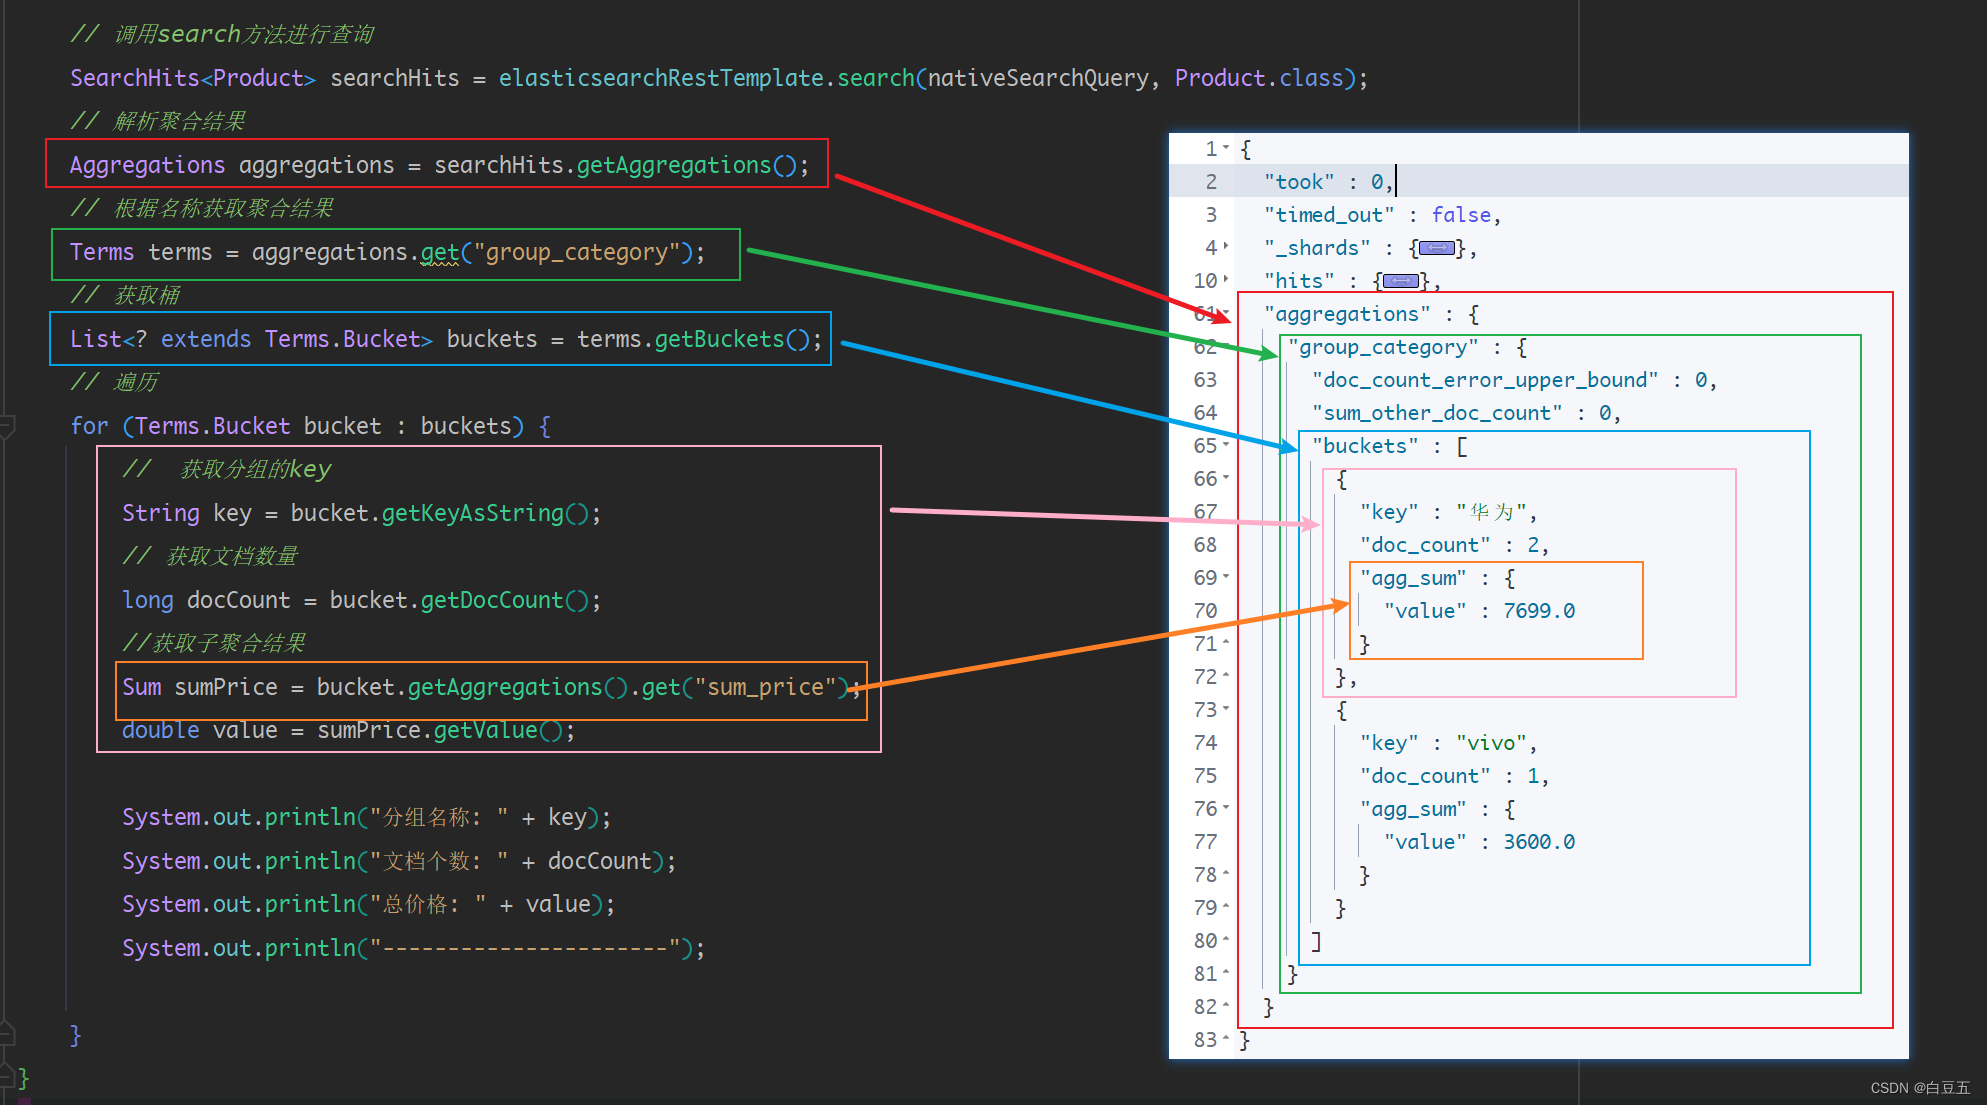This screenshot has width=1987, height=1105.
Task: Fold the closing brace arrow at line 79
Action: [x=1227, y=906]
